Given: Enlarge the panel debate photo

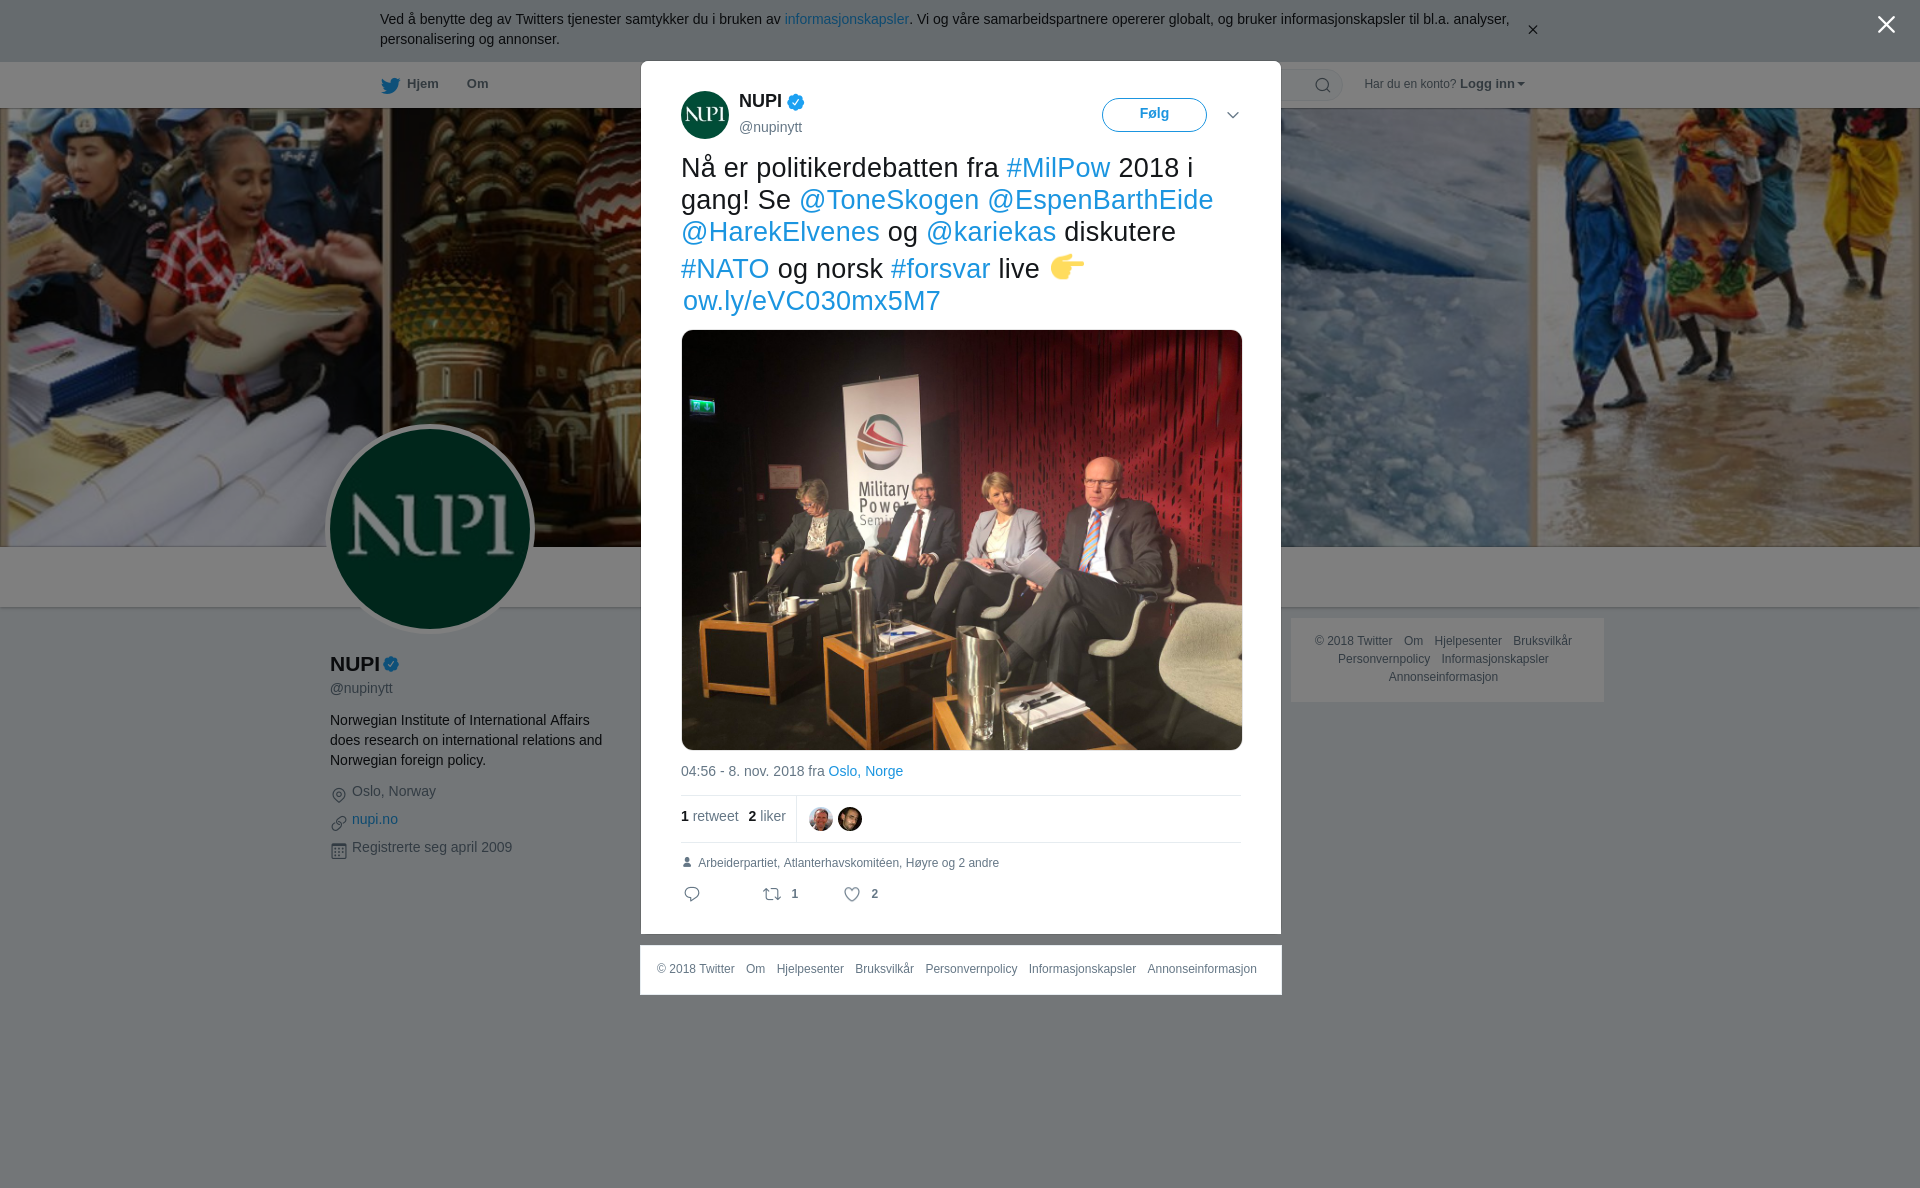Looking at the screenshot, I should click(962, 540).
